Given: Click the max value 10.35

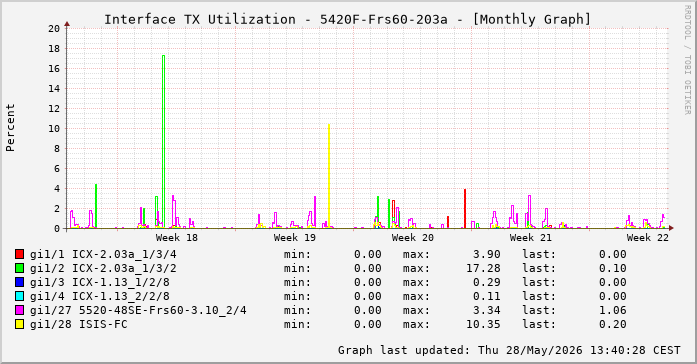Looking at the screenshot, I should click(483, 324).
